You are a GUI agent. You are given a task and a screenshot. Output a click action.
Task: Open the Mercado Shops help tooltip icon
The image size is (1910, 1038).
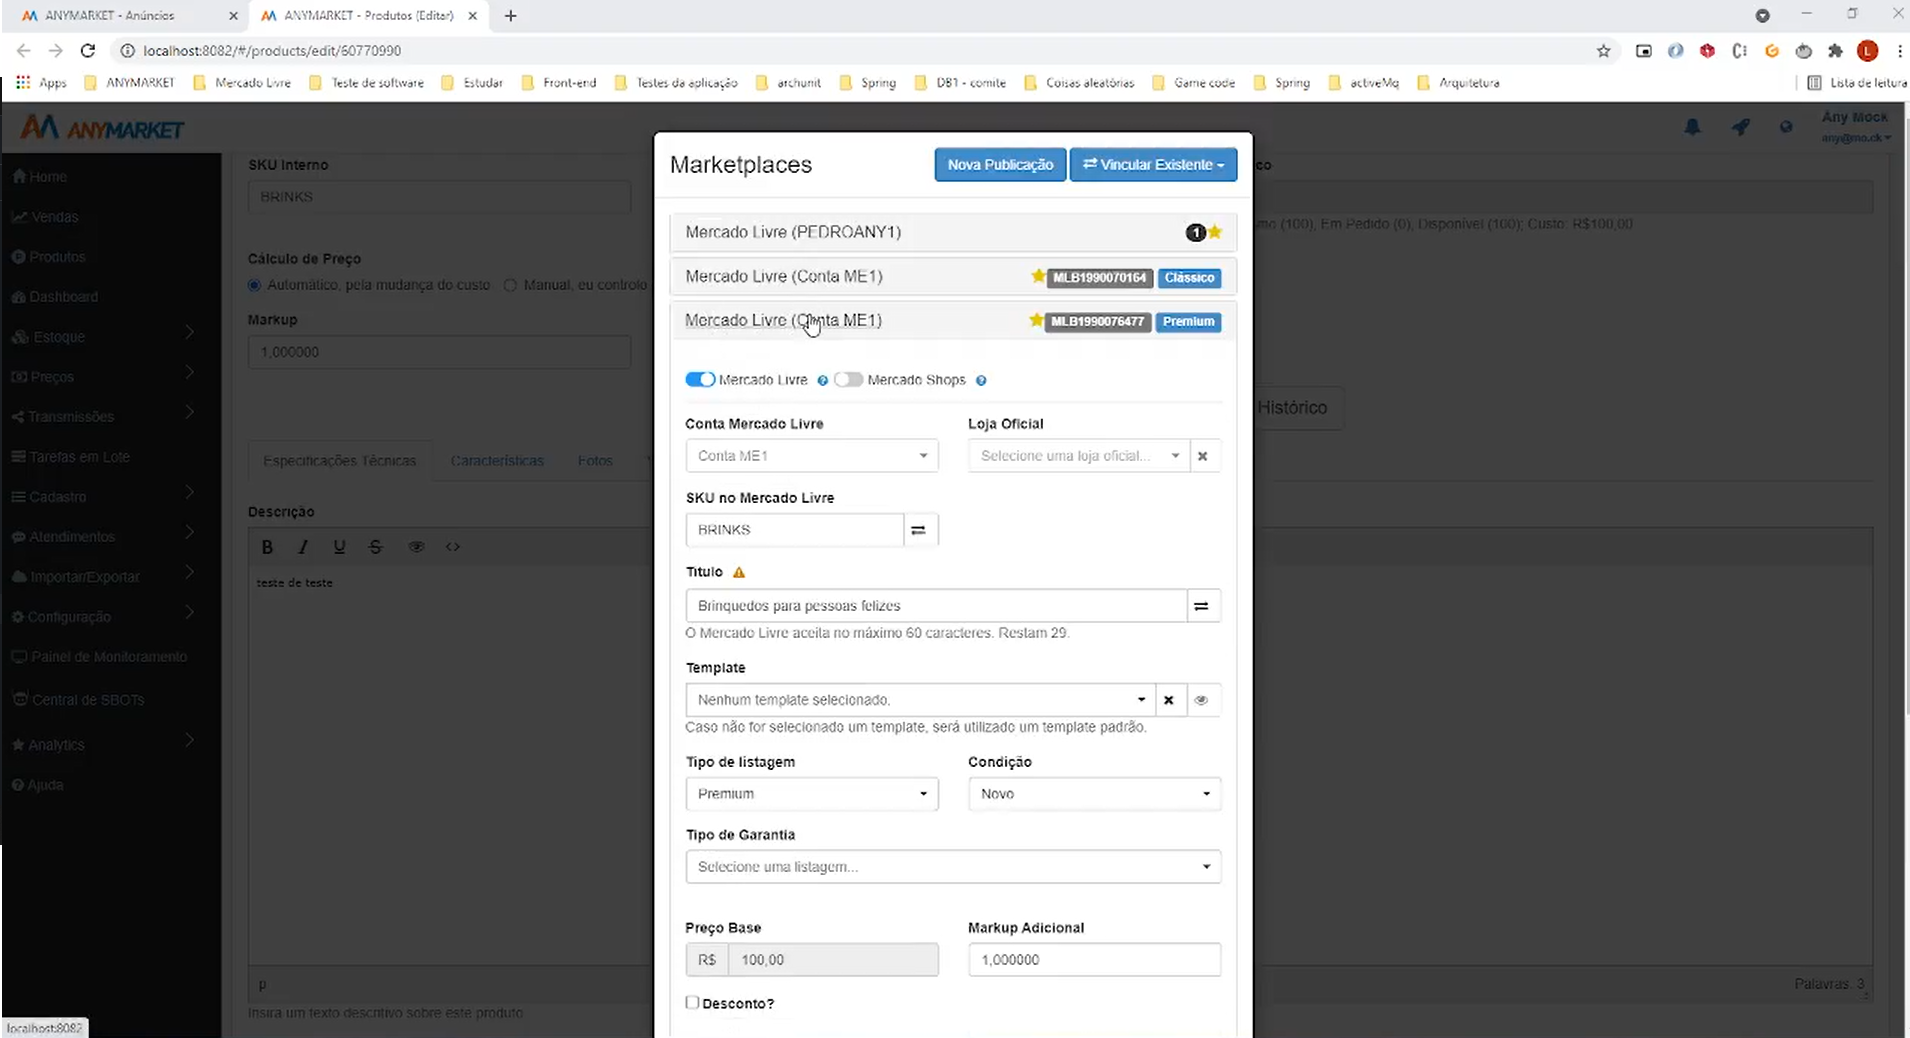coord(981,381)
